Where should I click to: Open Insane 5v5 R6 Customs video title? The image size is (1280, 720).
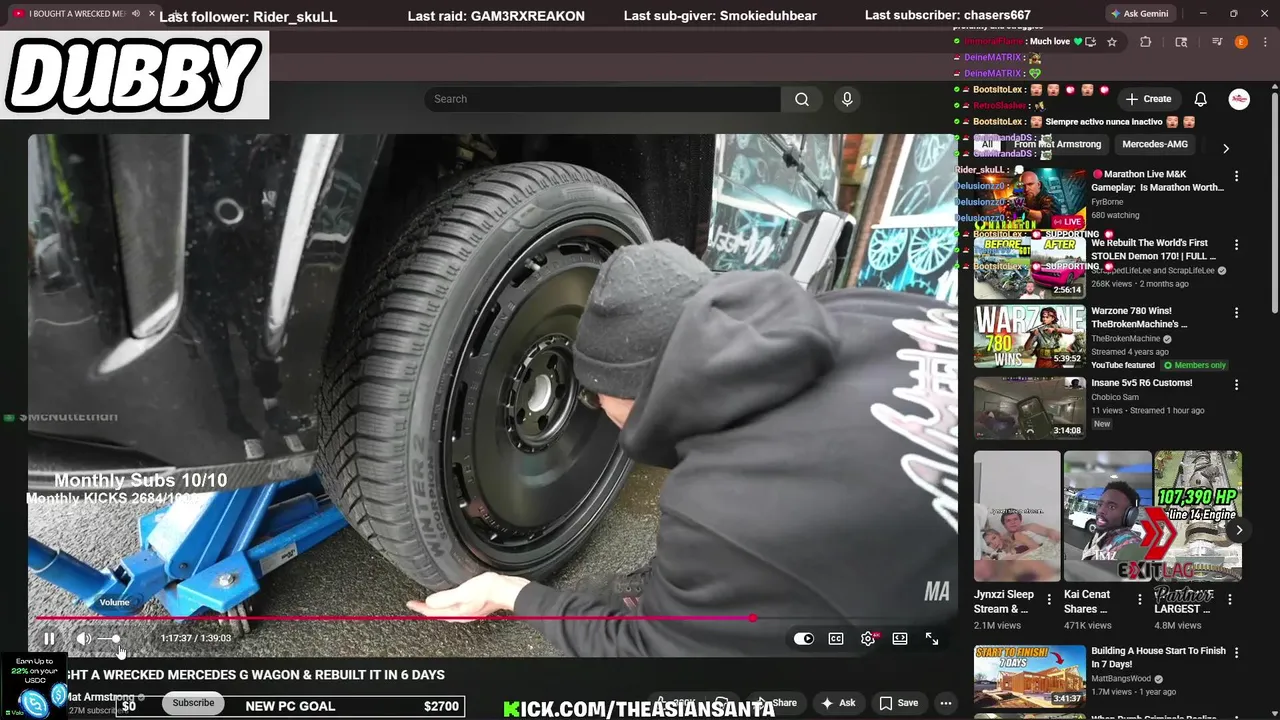pos(1142,383)
